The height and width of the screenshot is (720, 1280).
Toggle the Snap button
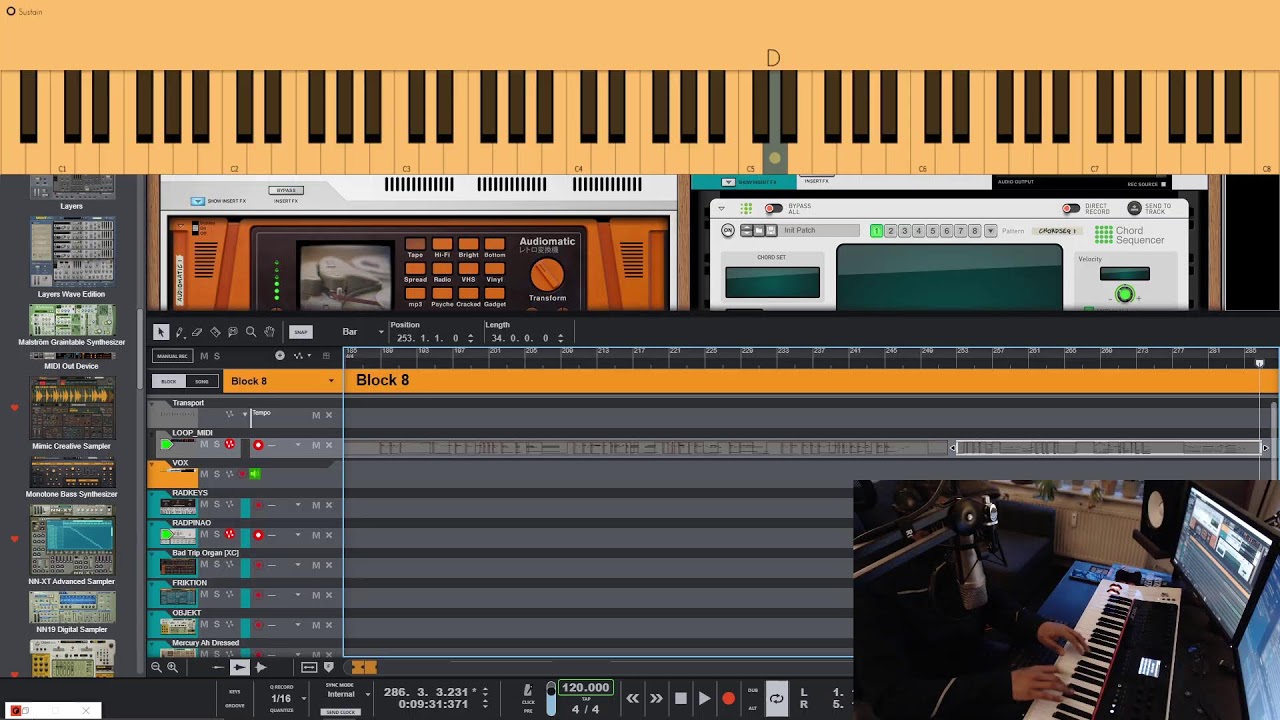(x=301, y=332)
